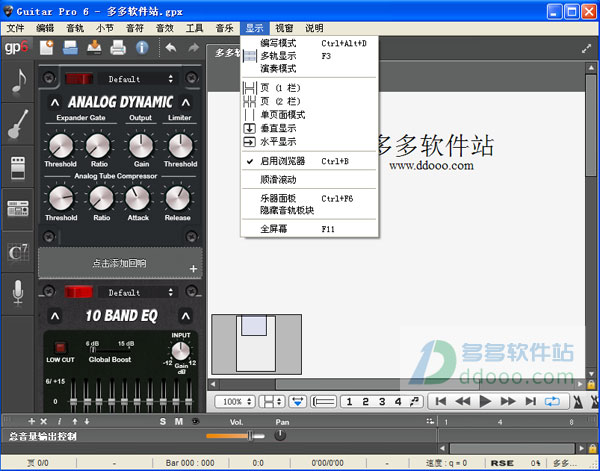Select 多轨显示 menu entry
Screen dimensions: 600x471
point(310,56)
